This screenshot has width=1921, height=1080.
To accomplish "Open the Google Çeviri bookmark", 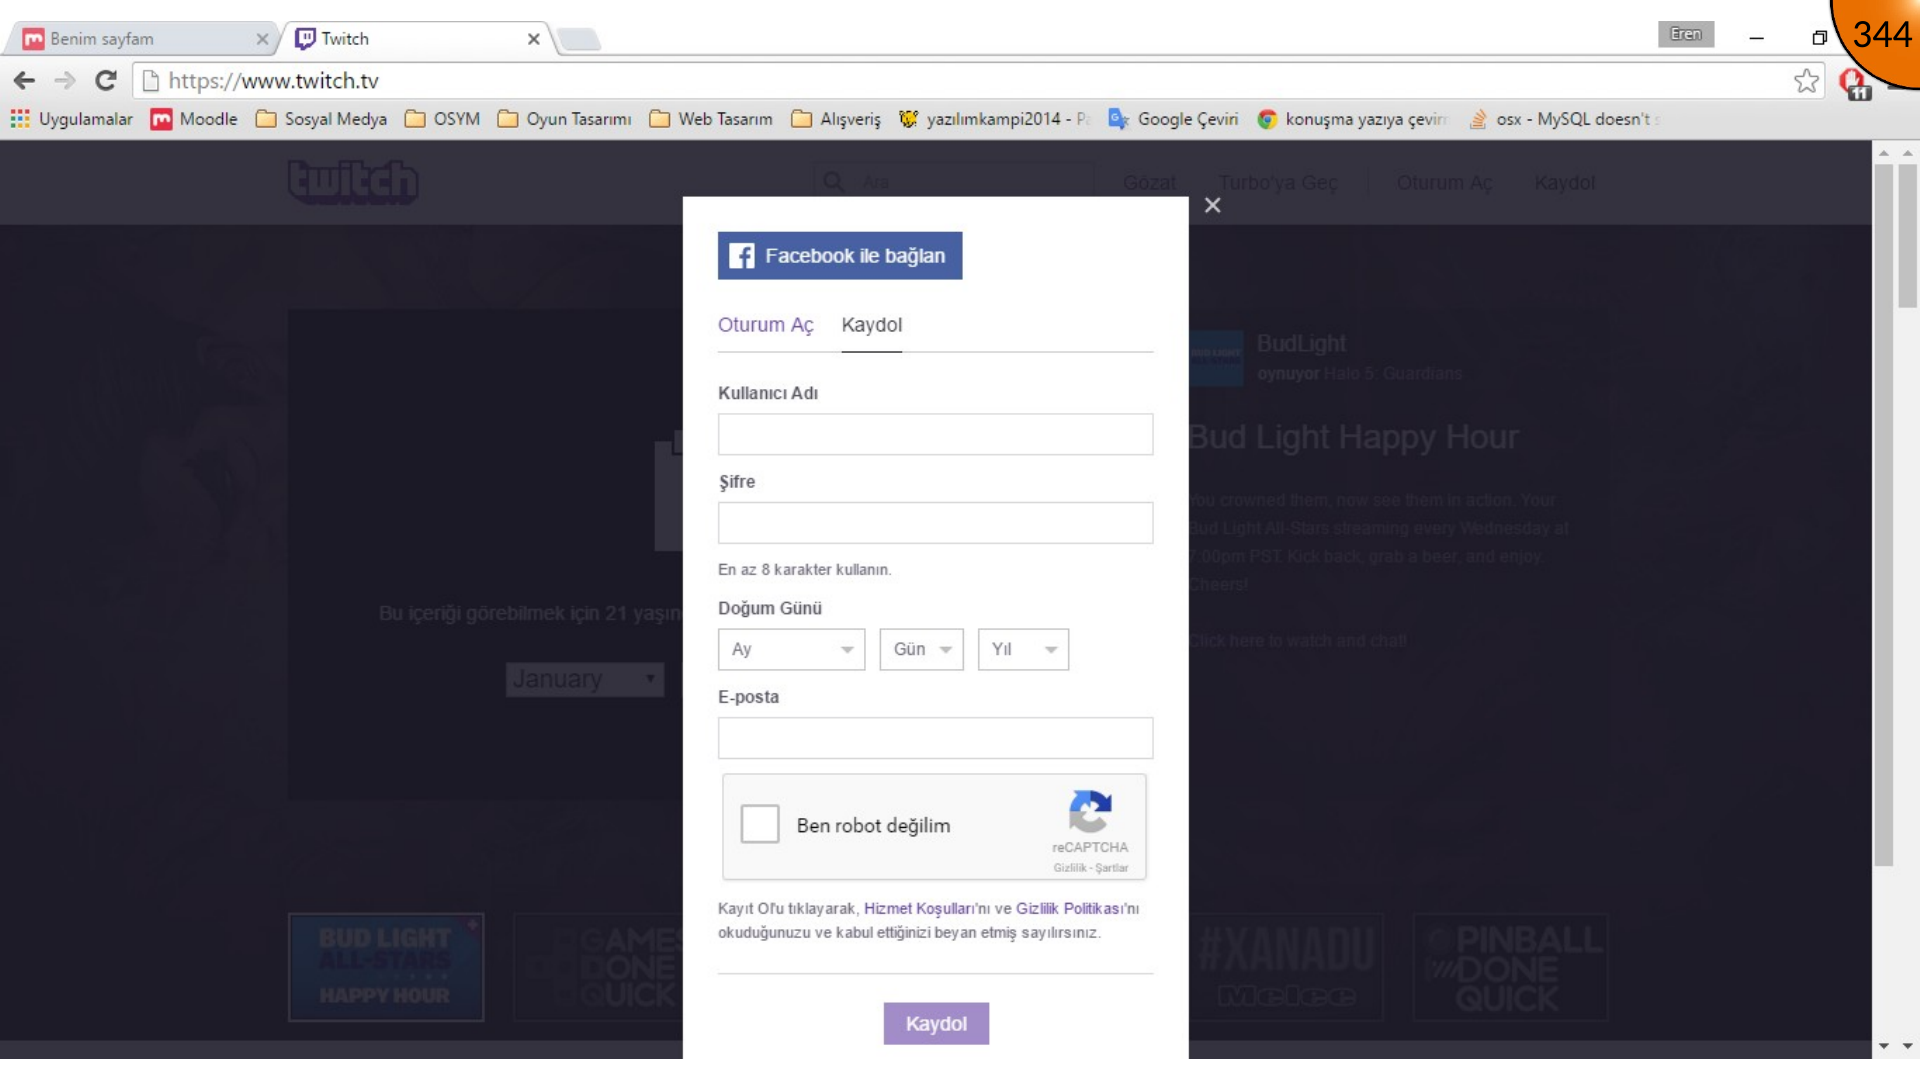I will (x=1173, y=119).
